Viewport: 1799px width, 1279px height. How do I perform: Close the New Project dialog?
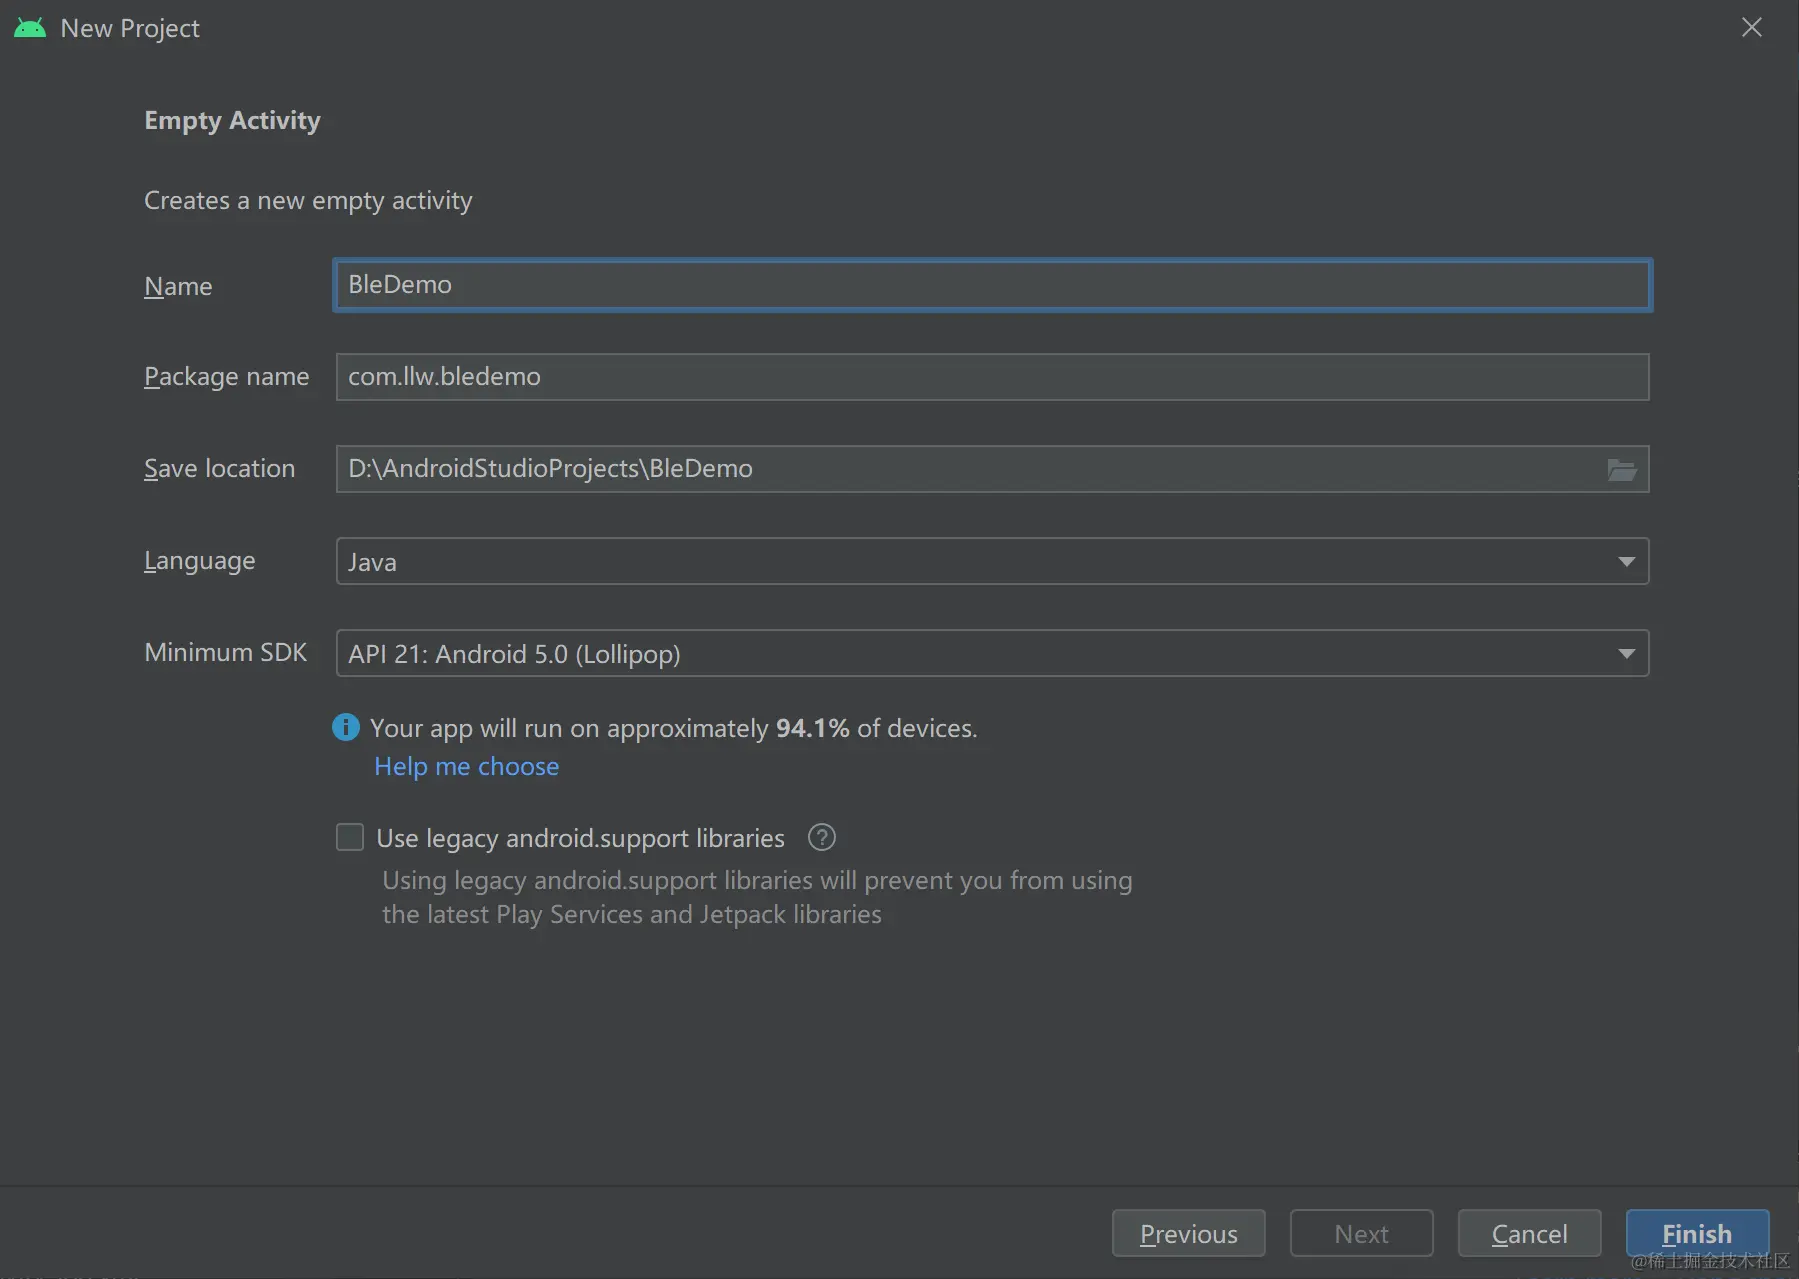click(x=1751, y=28)
